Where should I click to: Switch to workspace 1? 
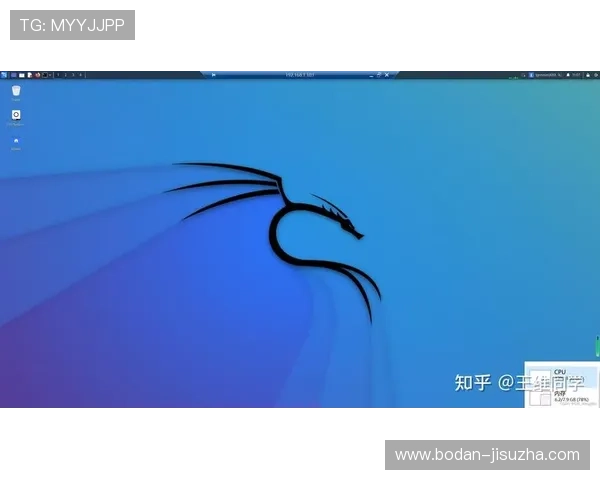click(58, 75)
